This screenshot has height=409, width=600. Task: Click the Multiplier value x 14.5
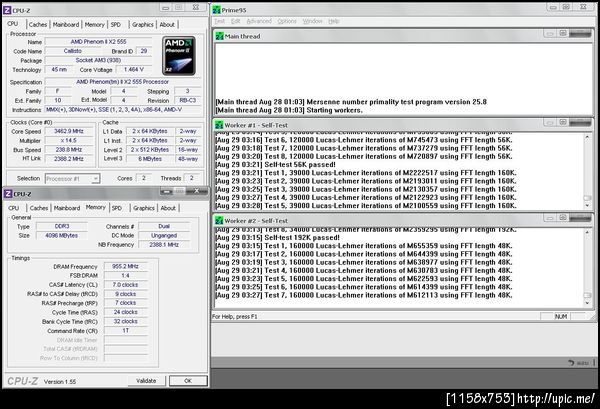(69, 140)
